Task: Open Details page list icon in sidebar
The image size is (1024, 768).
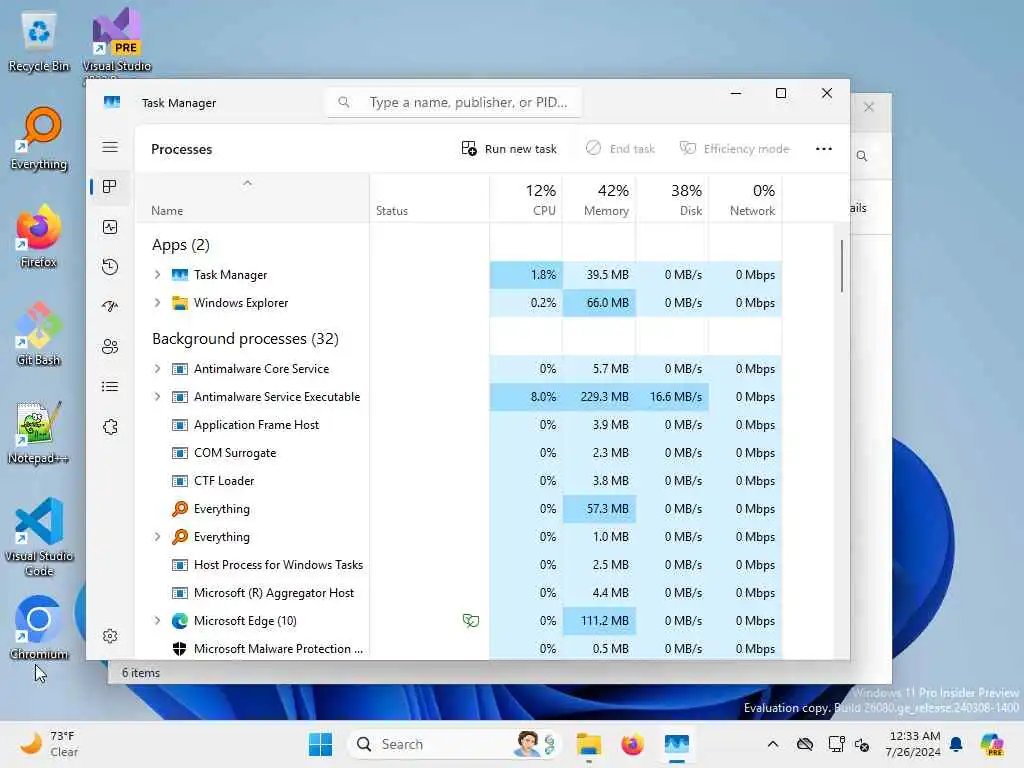Action: (110, 387)
